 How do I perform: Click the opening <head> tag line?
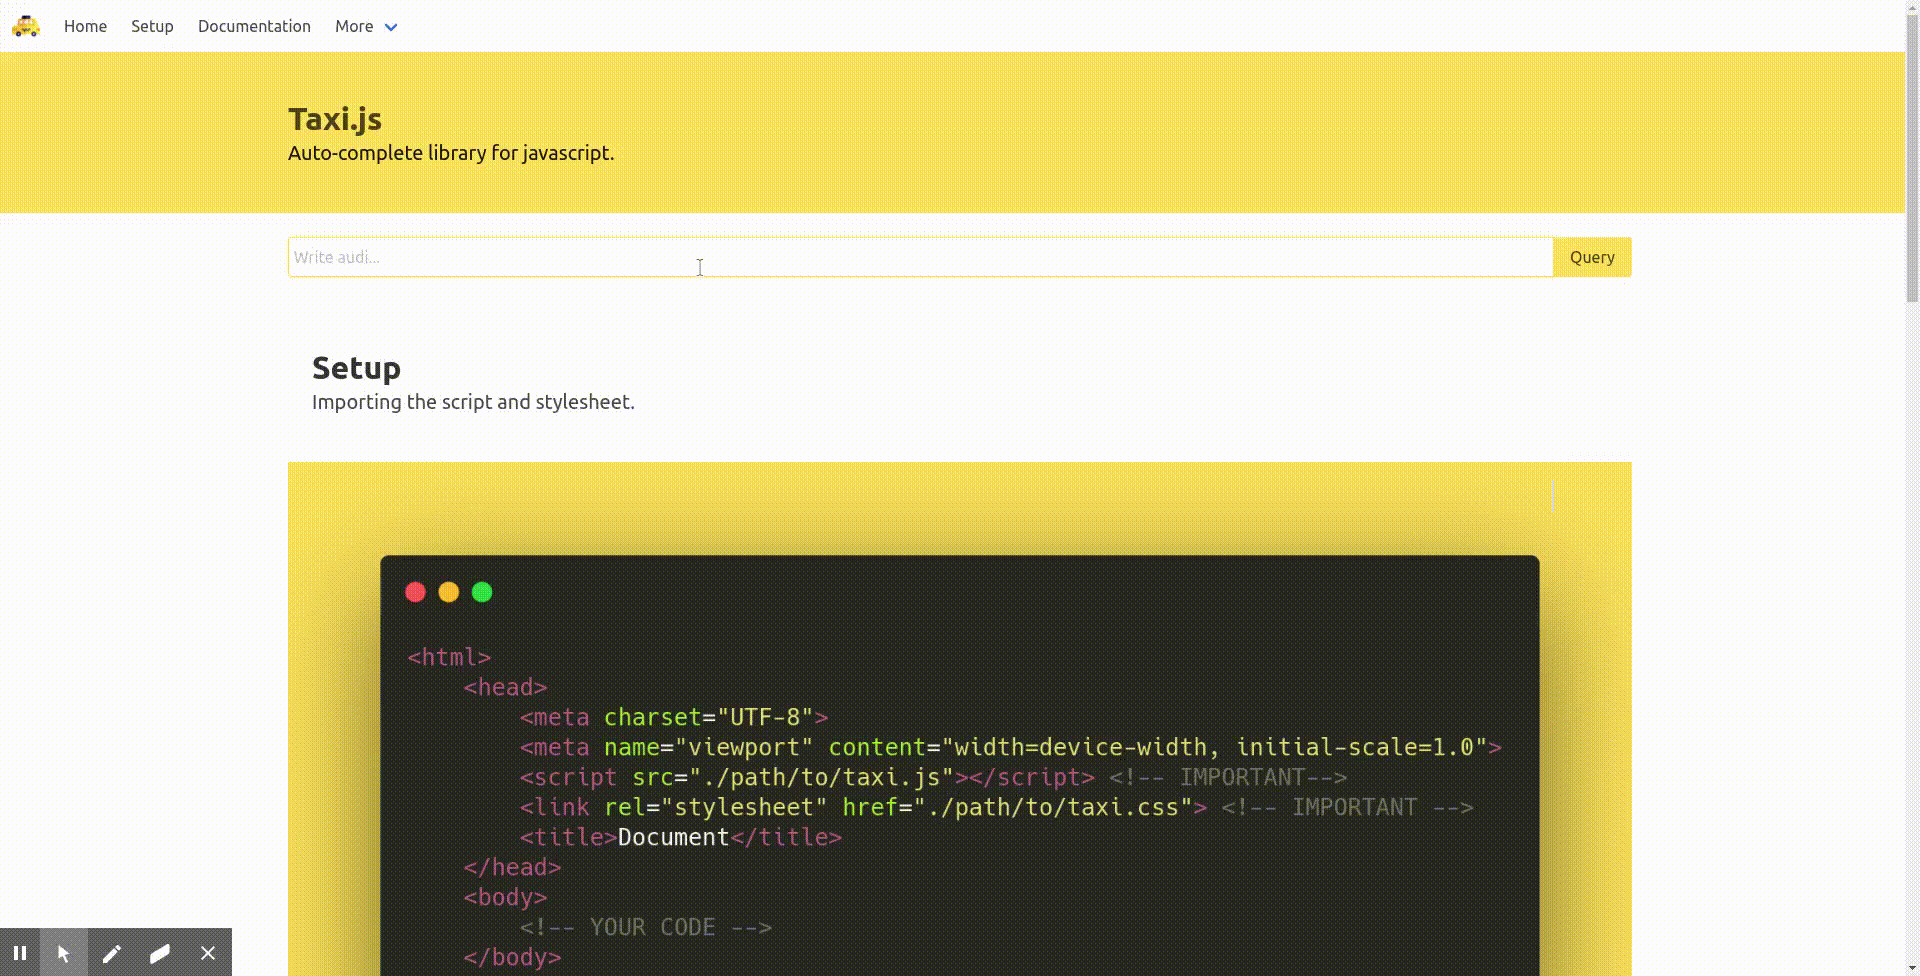coord(505,687)
